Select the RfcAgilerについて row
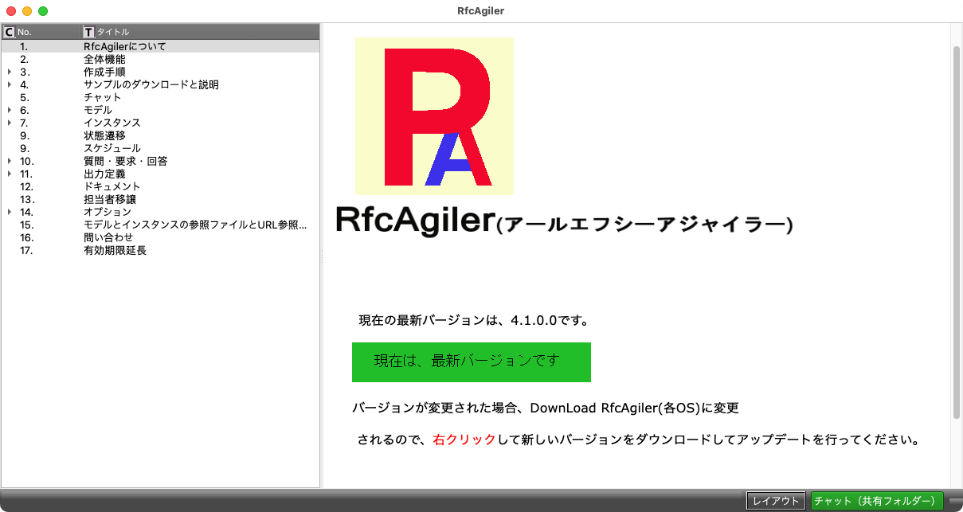963x512 pixels. 160,46
